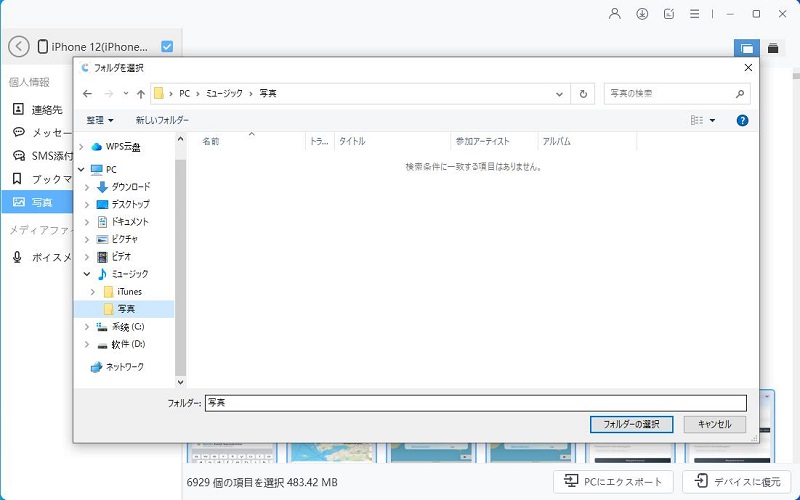Select ダウンロード folder in the tree
This screenshot has width=800, height=500.
[130, 187]
